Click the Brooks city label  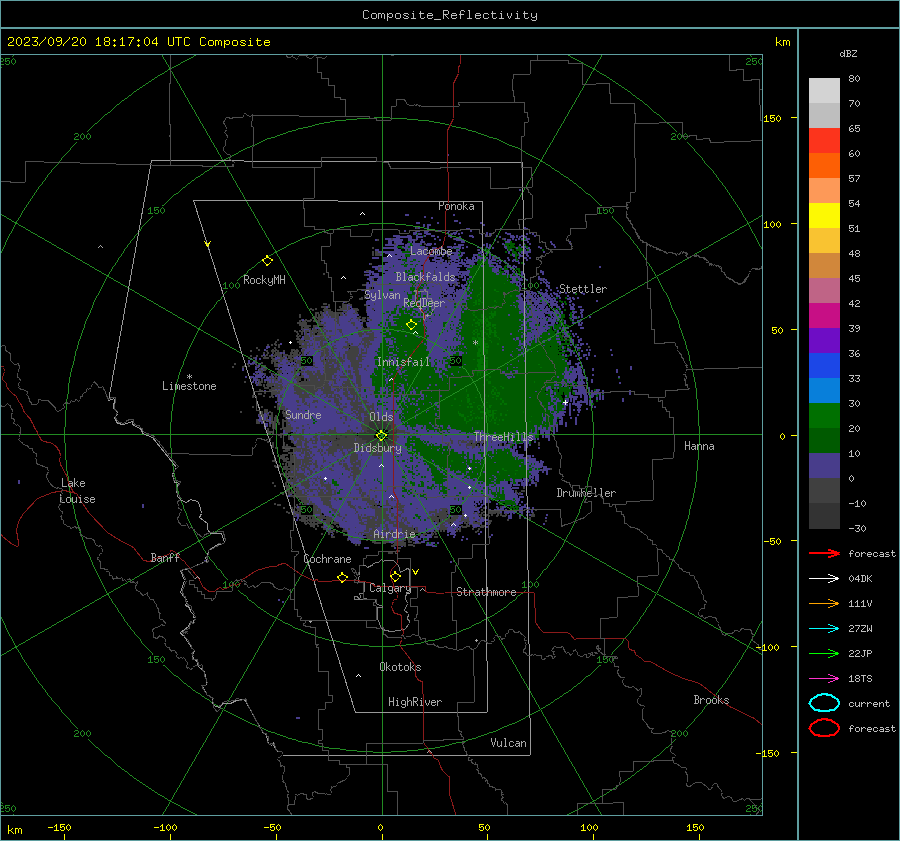(711, 700)
